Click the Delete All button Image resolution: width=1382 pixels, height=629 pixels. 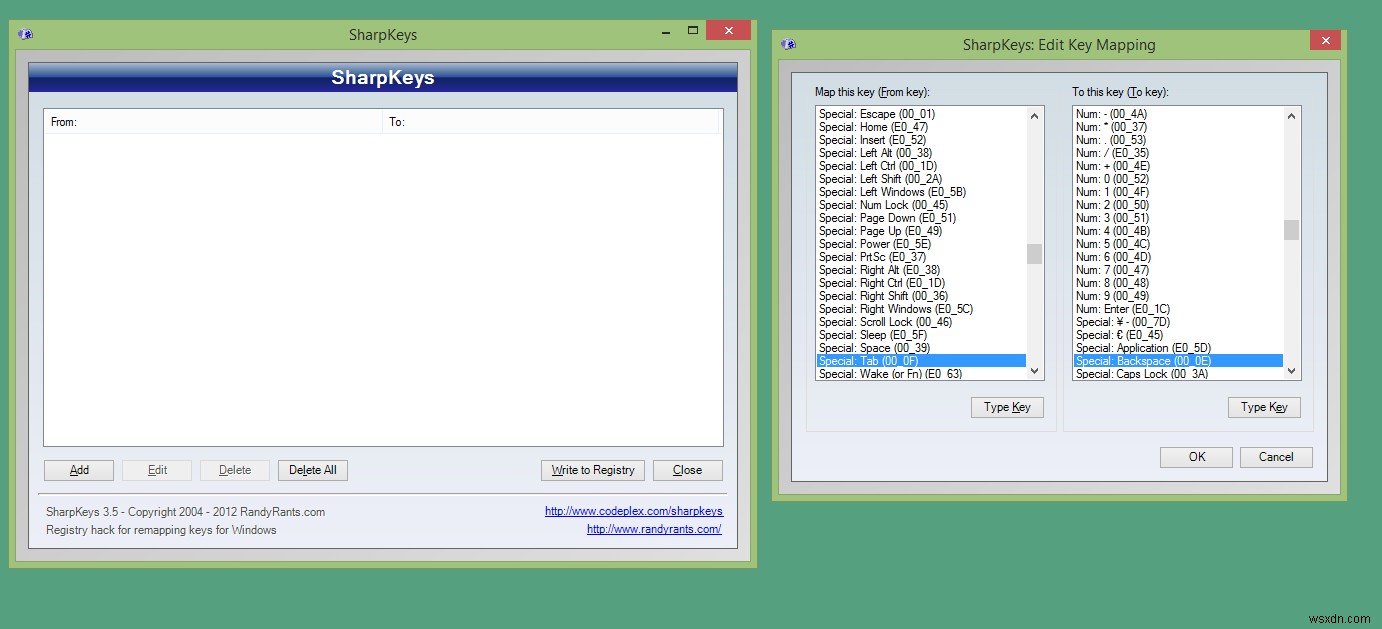coord(313,470)
